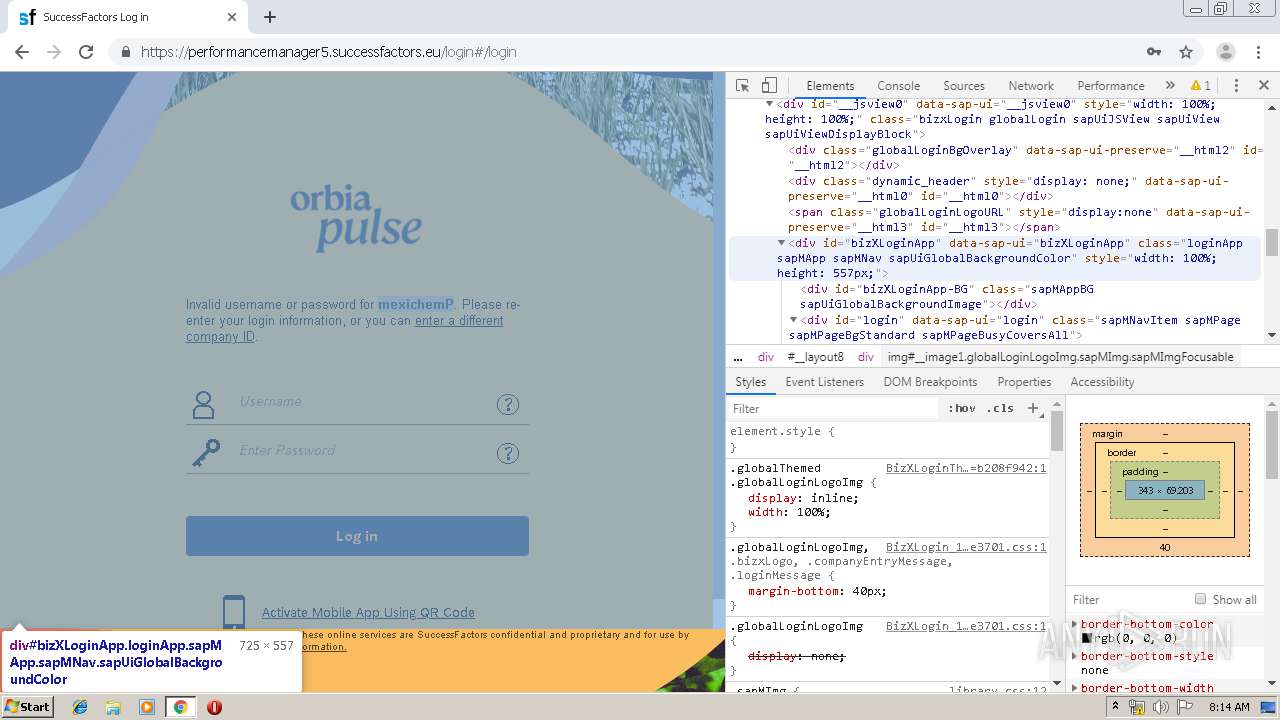Open DevTools customize menu
The height and width of the screenshot is (720, 1280).
point(1236,86)
